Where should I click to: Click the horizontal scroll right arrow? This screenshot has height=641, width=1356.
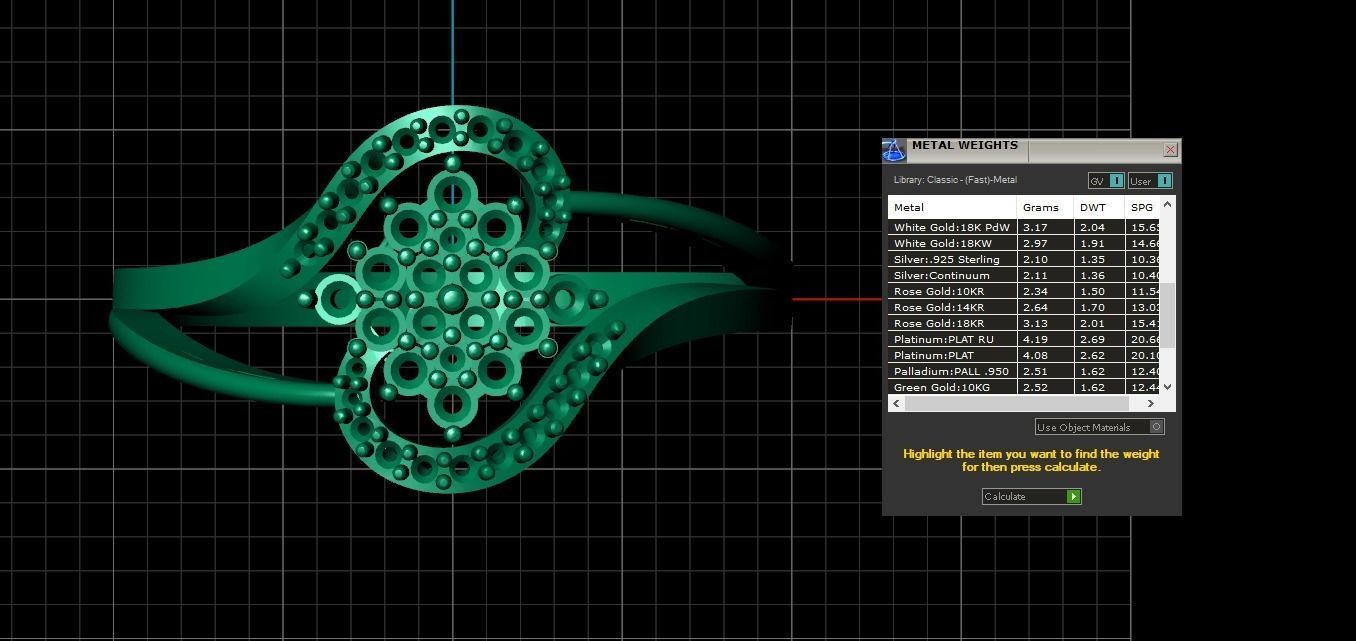[1150, 403]
